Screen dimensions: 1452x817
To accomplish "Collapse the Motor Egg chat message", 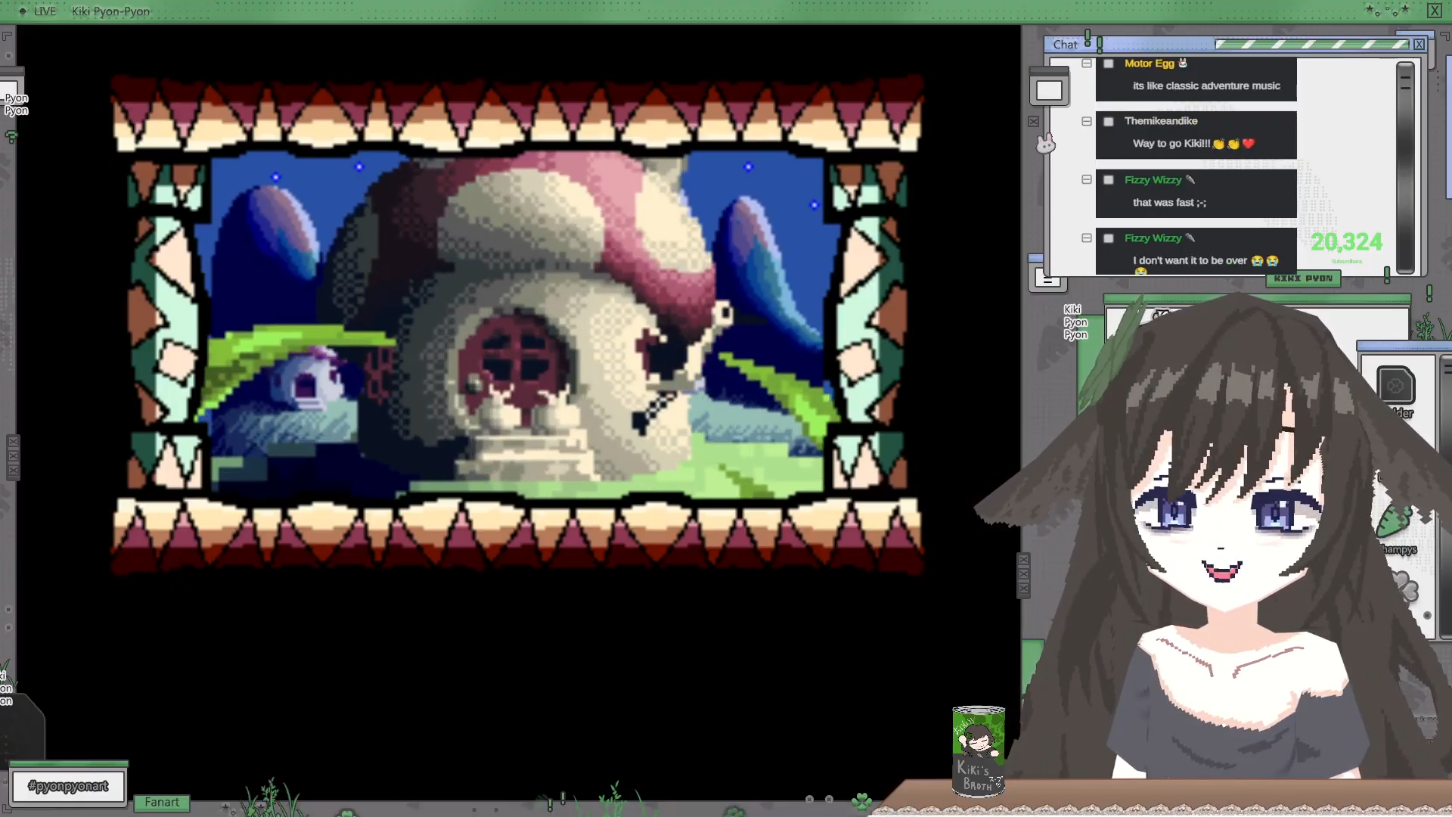I will click(x=1087, y=64).
